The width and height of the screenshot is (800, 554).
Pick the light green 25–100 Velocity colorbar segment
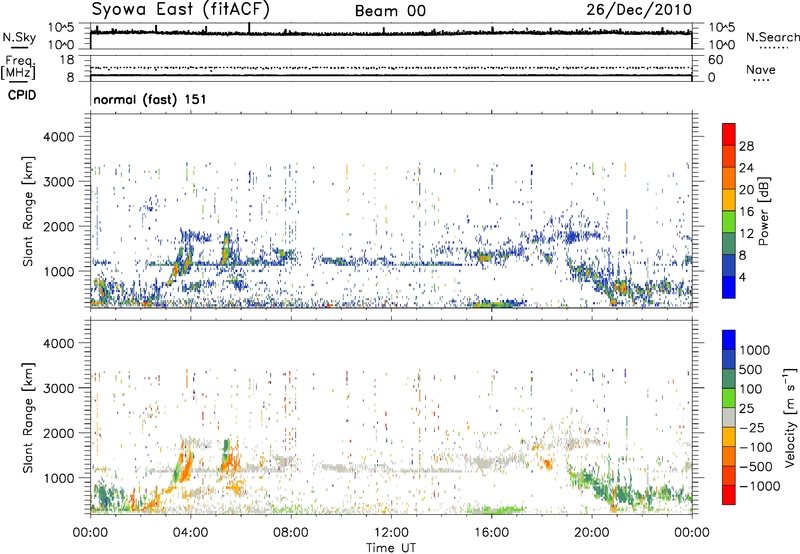pos(729,398)
